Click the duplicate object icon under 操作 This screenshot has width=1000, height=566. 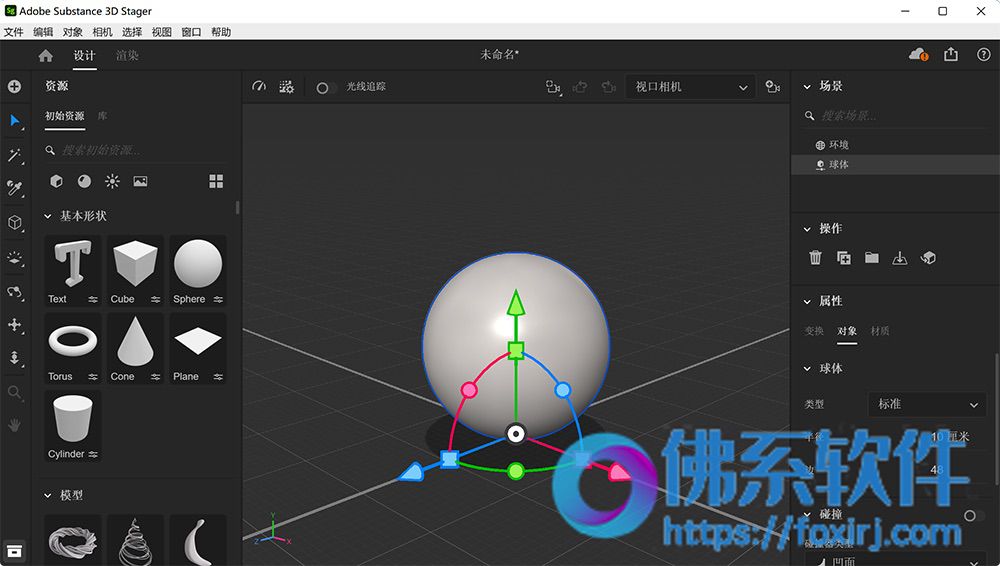[844, 258]
